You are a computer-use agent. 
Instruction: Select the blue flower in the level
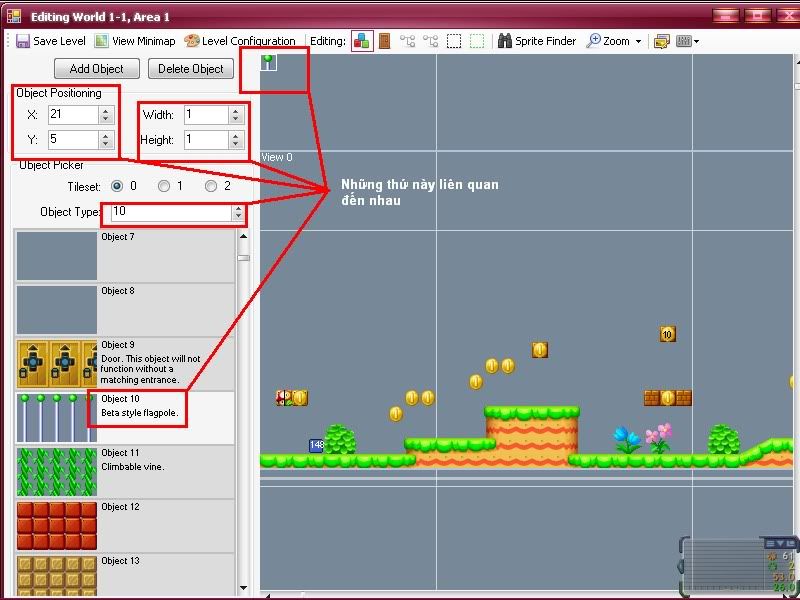(x=627, y=440)
